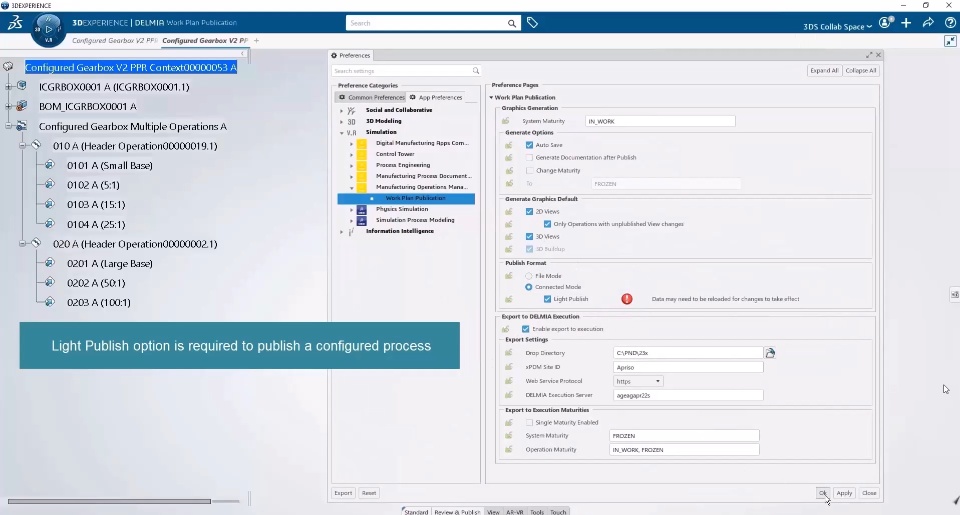
Task: Open the AR-VR toolbar tab
Action: point(514,511)
